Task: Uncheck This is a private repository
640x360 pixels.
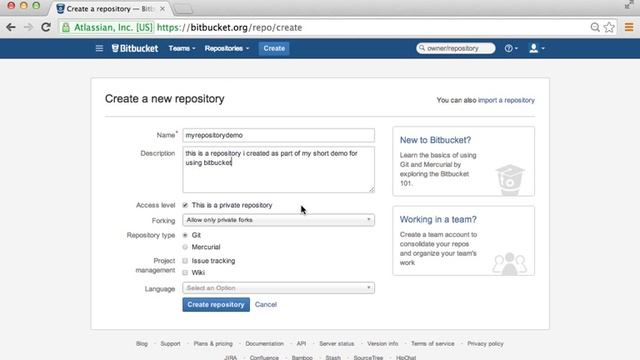Action: point(185,205)
